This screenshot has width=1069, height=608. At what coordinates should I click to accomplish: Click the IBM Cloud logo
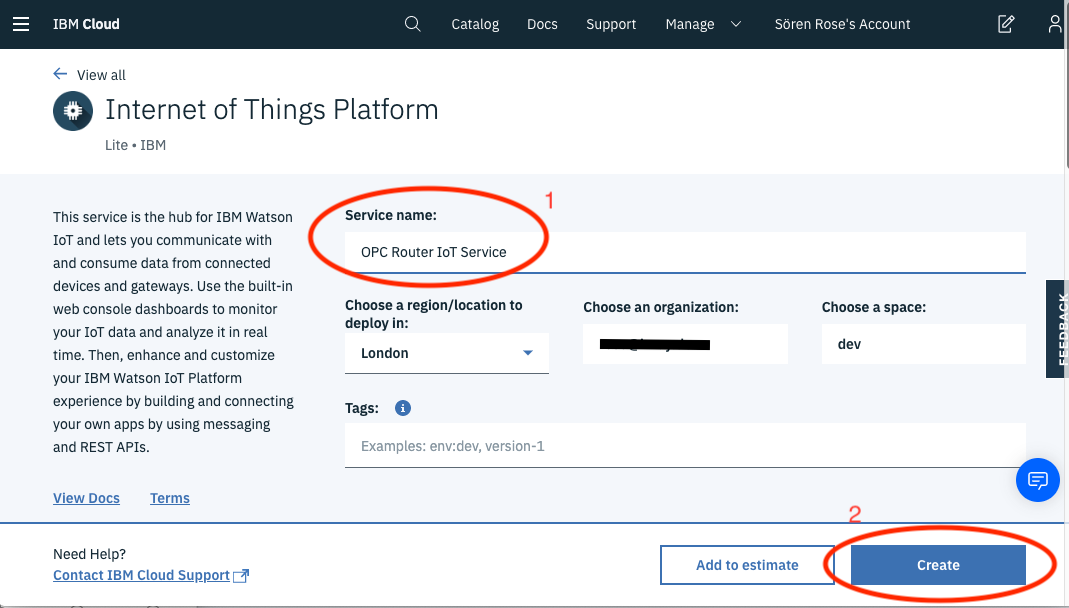click(86, 23)
